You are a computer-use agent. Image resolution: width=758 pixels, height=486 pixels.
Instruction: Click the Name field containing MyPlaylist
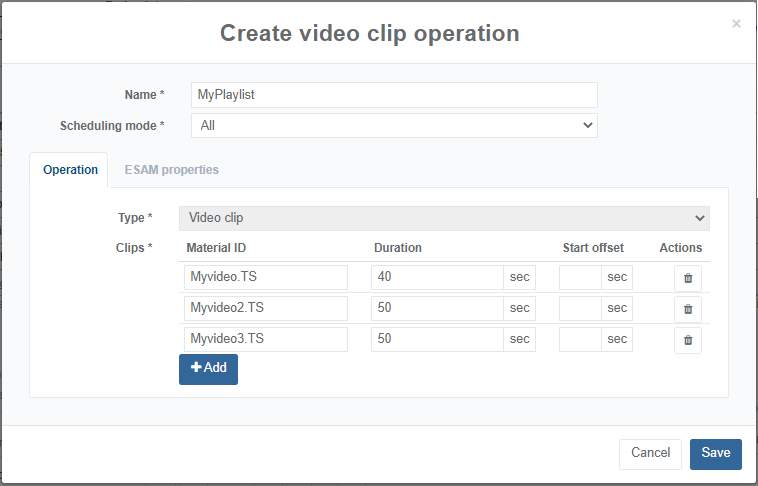click(394, 95)
